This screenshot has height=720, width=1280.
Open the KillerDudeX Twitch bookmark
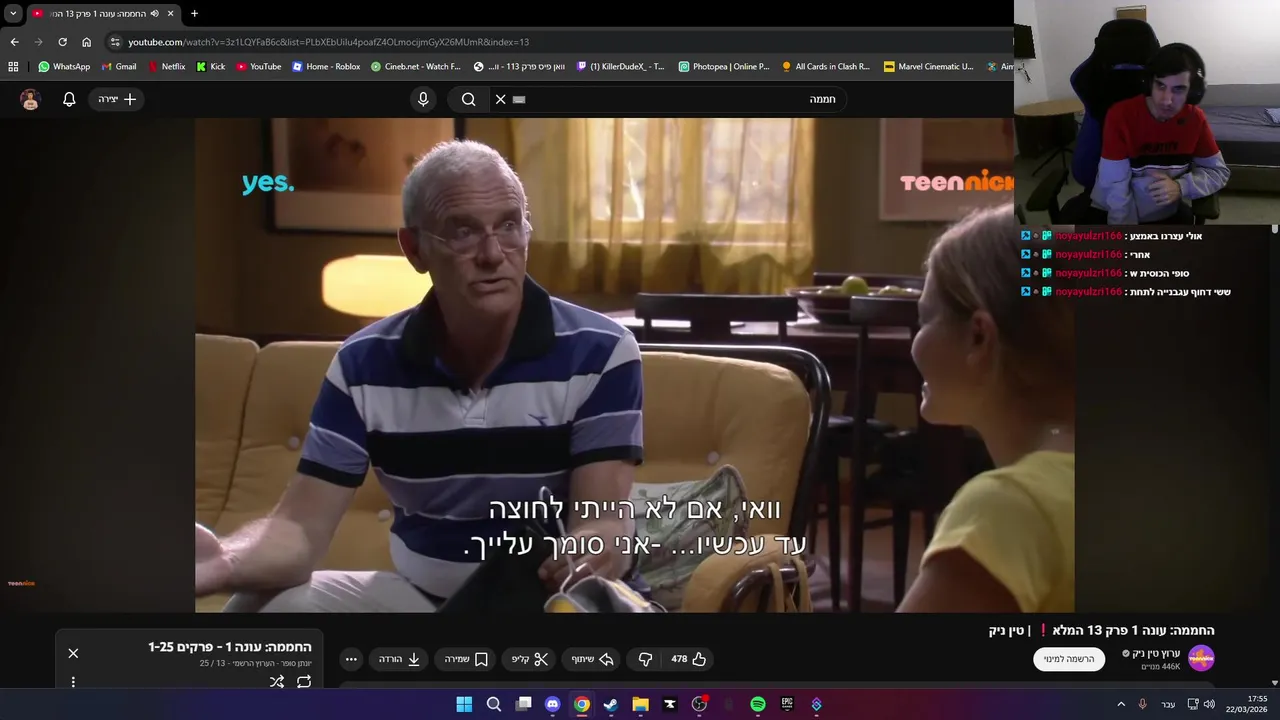coord(621,66)
